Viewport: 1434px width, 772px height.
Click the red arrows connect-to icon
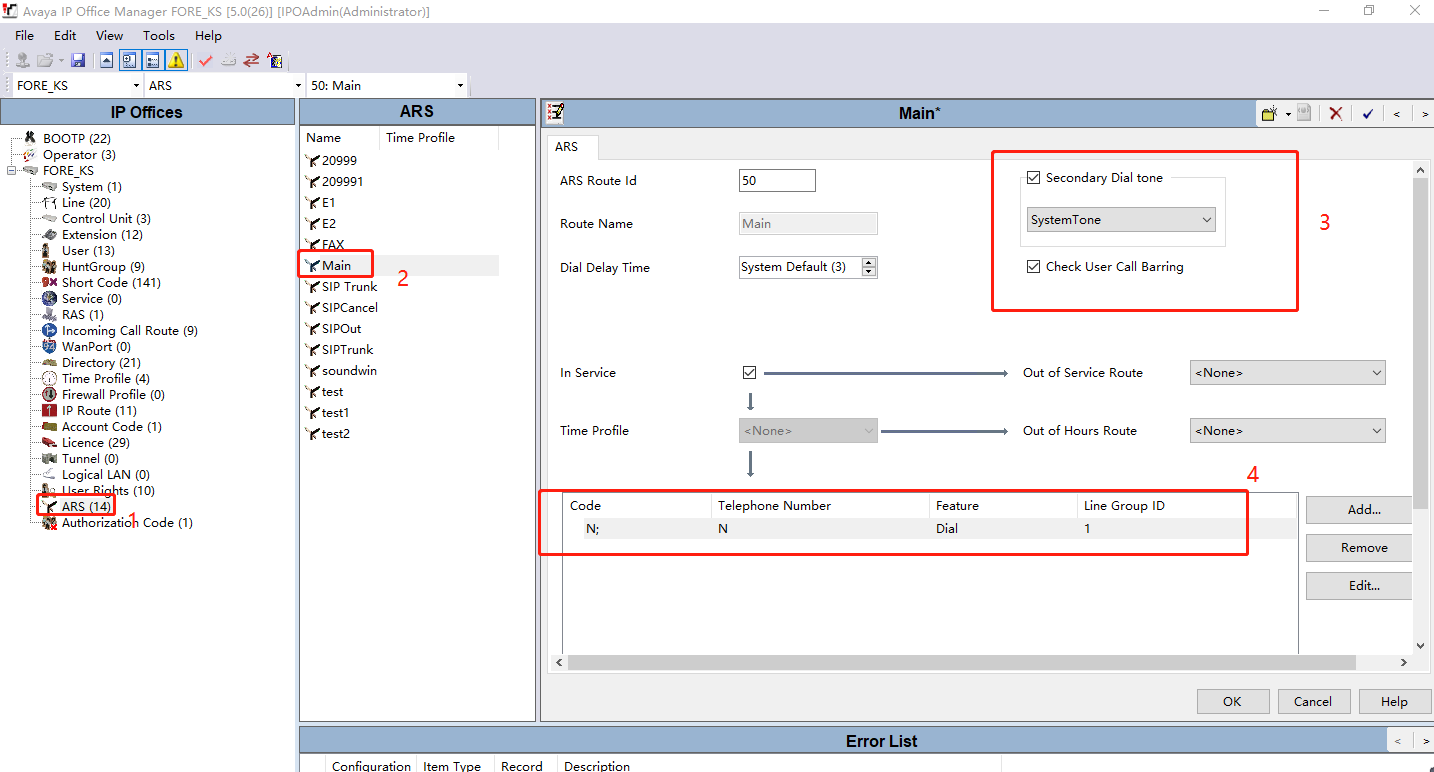click(x=251, y=60)
